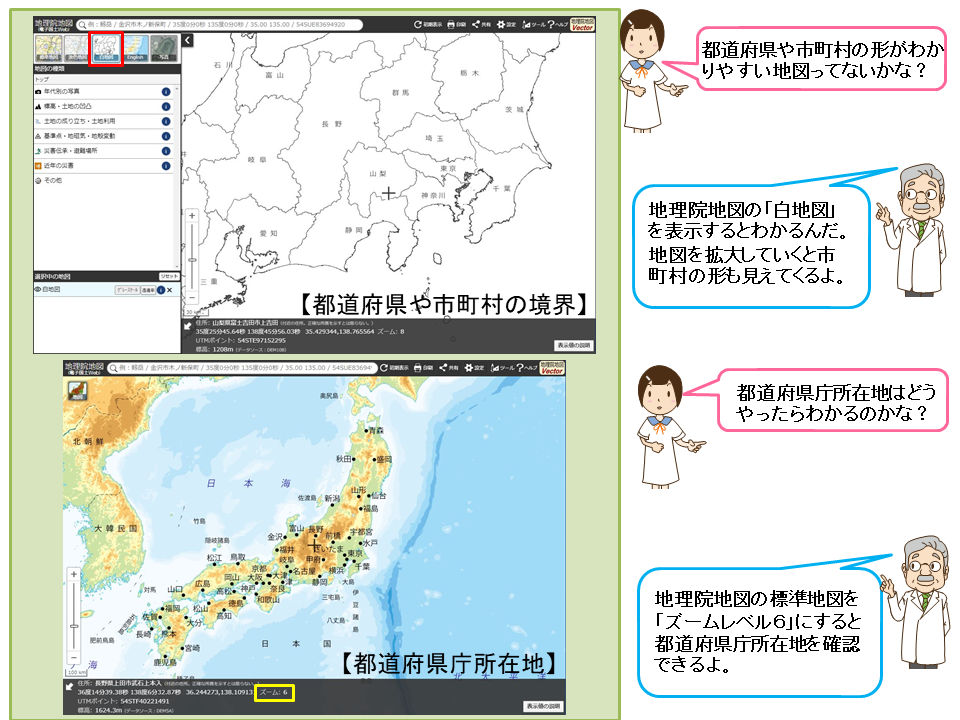Click the map type list scrollbar
The width and height of the screenshot is (960, 720).
[x=178, y=178]
